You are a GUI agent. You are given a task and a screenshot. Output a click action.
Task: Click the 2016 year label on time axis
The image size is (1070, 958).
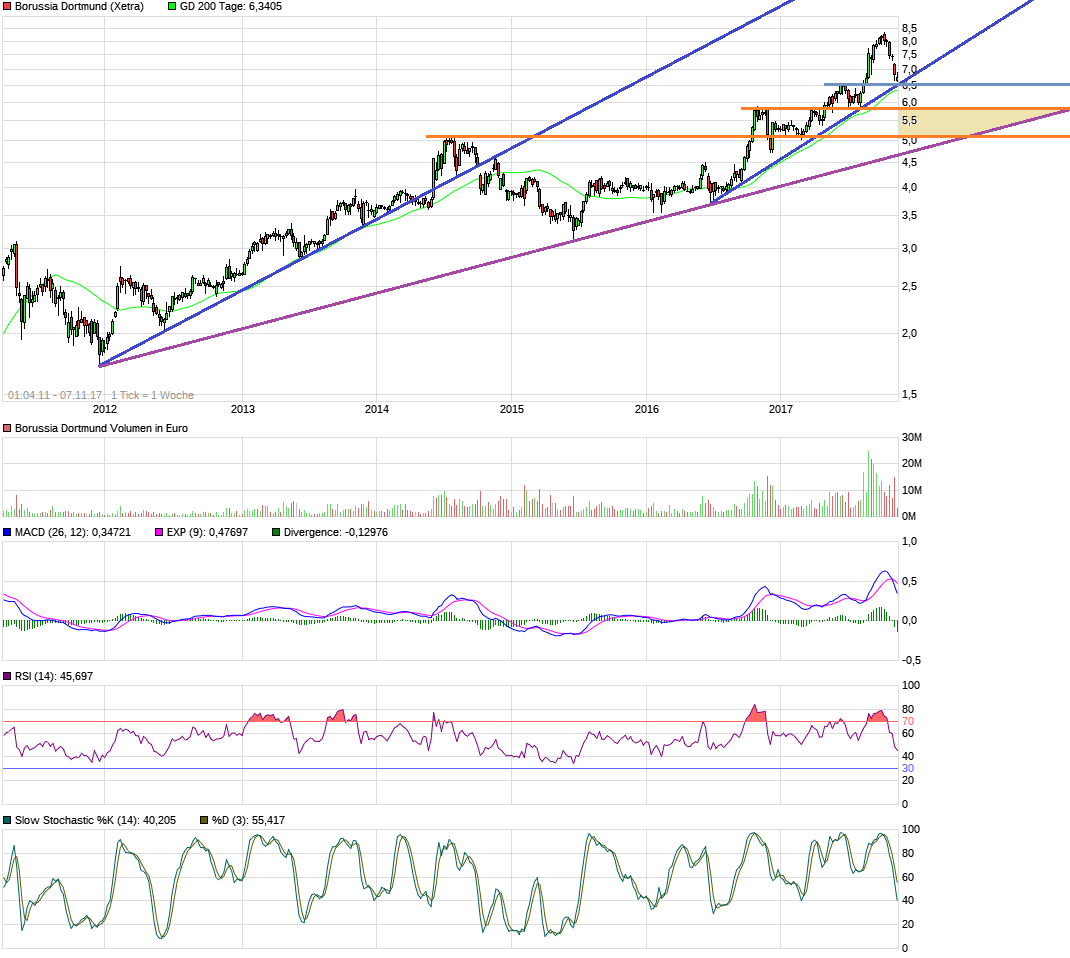click(647, 409)
